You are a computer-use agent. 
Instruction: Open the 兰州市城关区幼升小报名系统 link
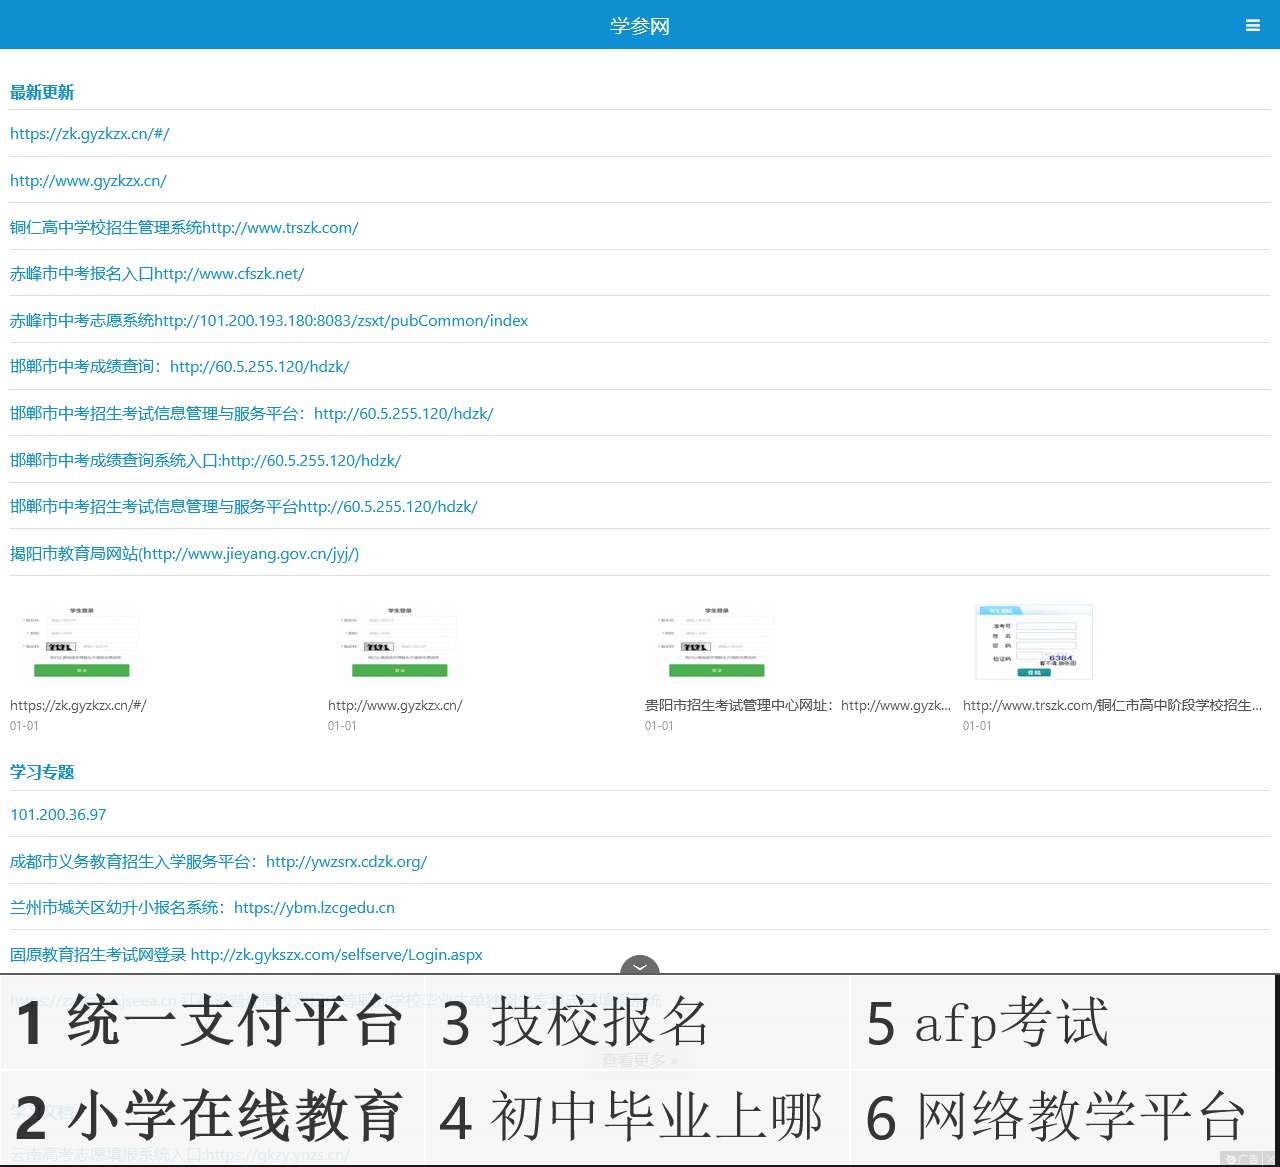pos(202,907)
